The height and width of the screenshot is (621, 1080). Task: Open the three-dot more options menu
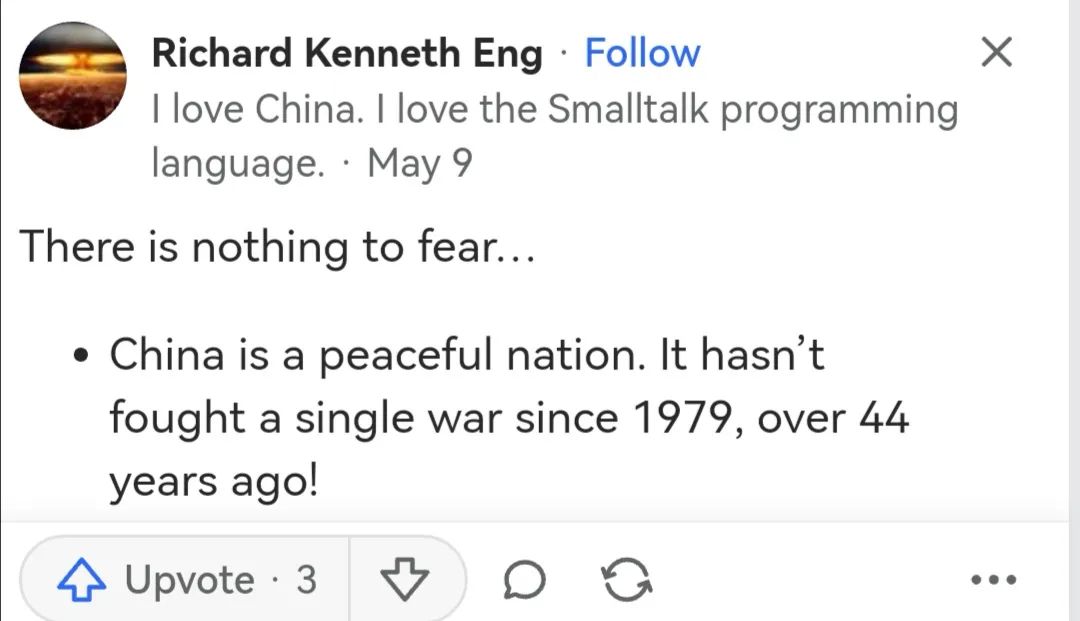994,580
